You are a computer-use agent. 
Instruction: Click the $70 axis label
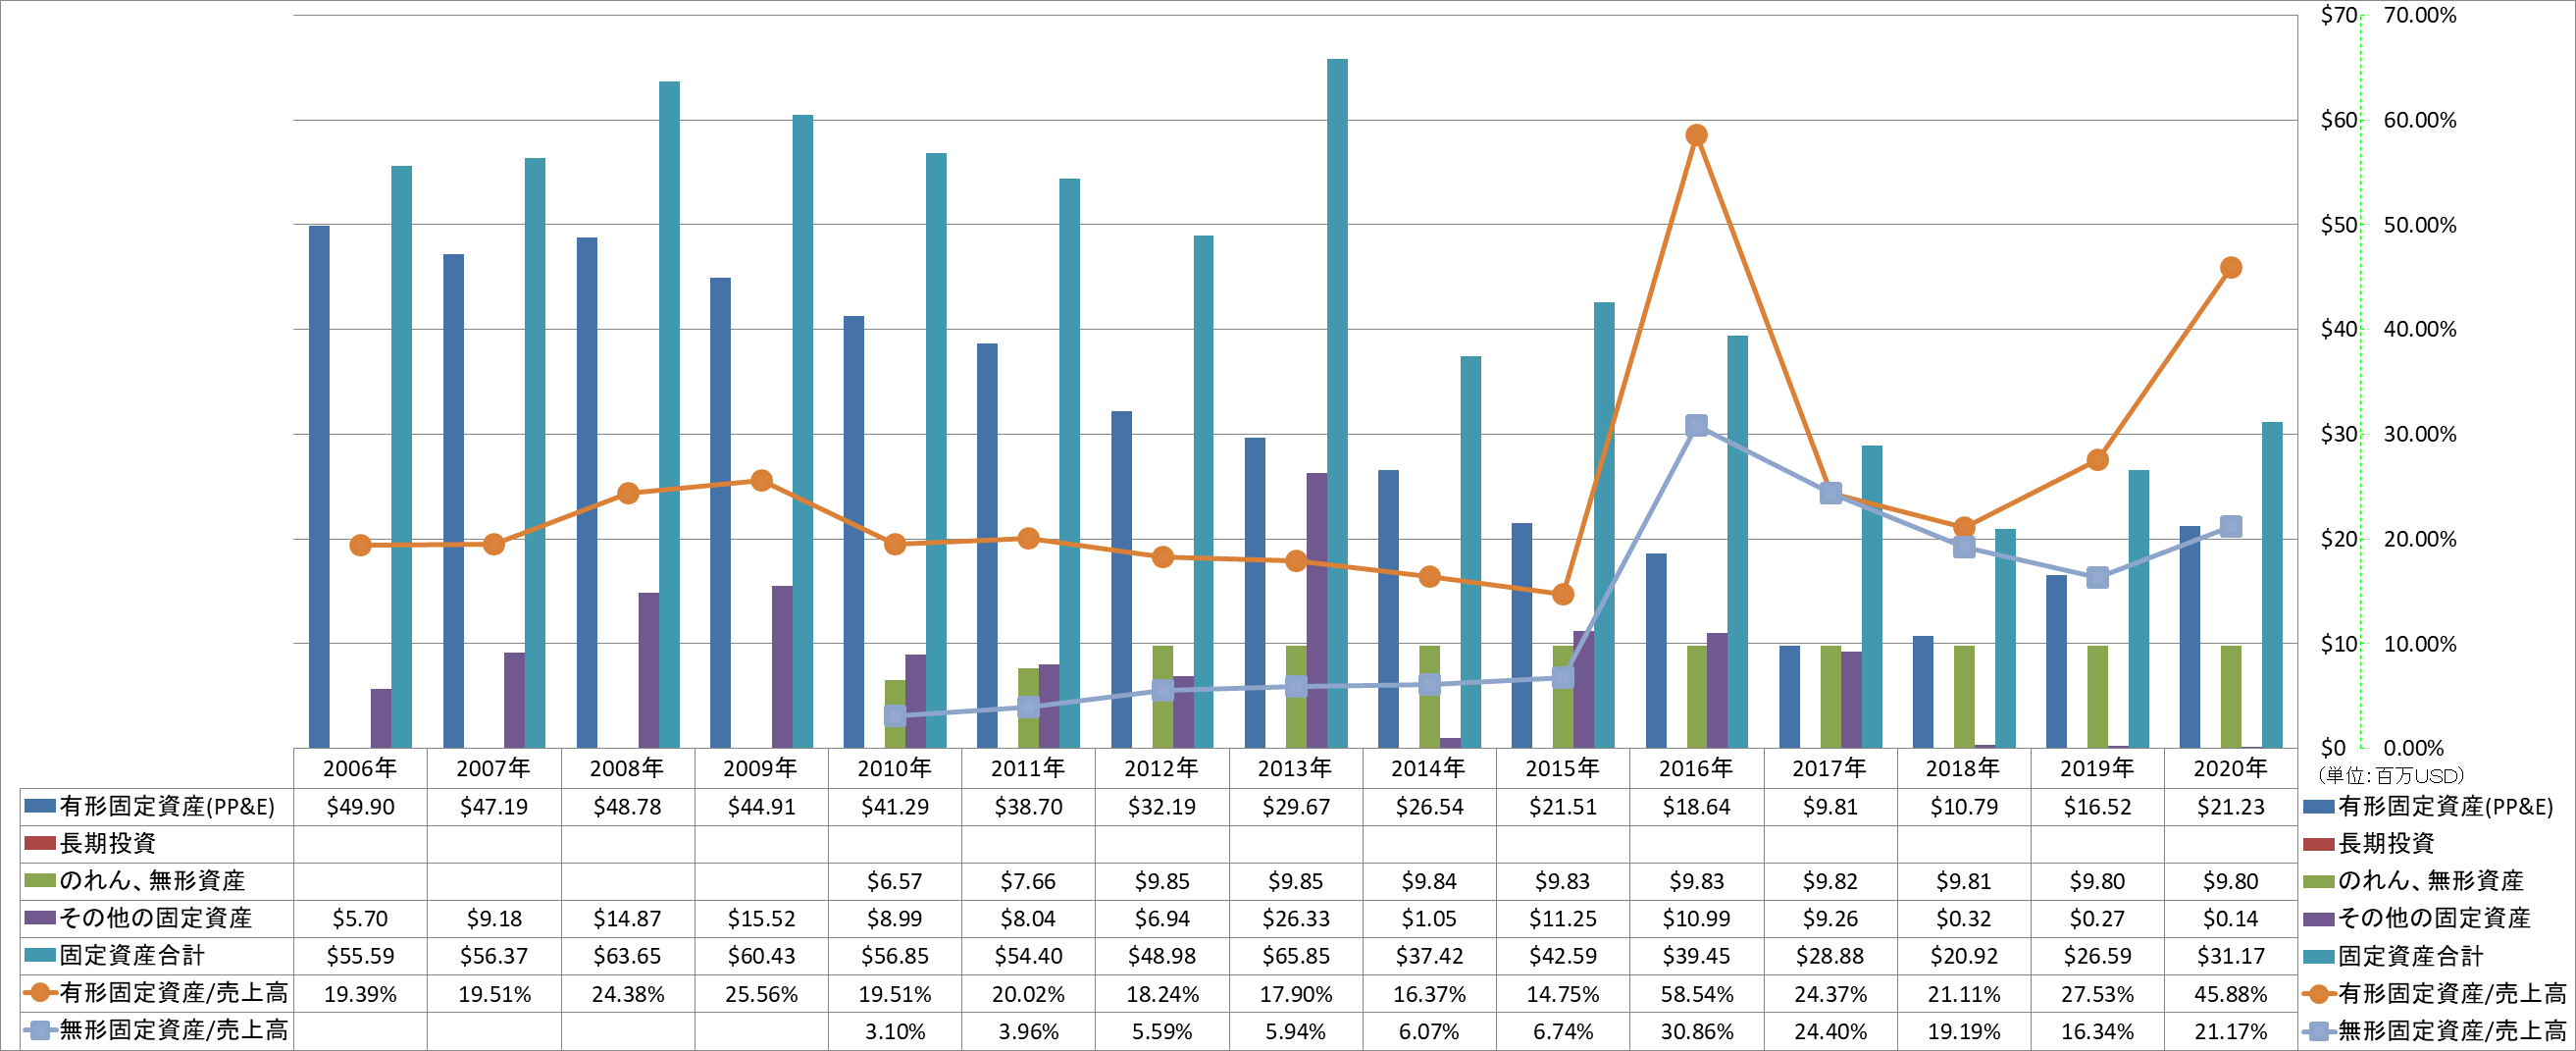[x=2338, y=15]
